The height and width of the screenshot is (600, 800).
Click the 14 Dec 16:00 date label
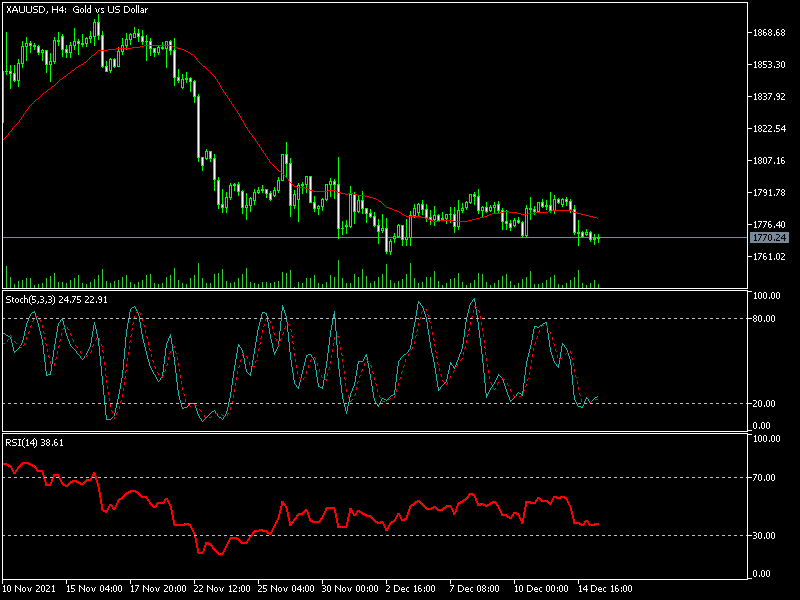(x=605, y=589)
